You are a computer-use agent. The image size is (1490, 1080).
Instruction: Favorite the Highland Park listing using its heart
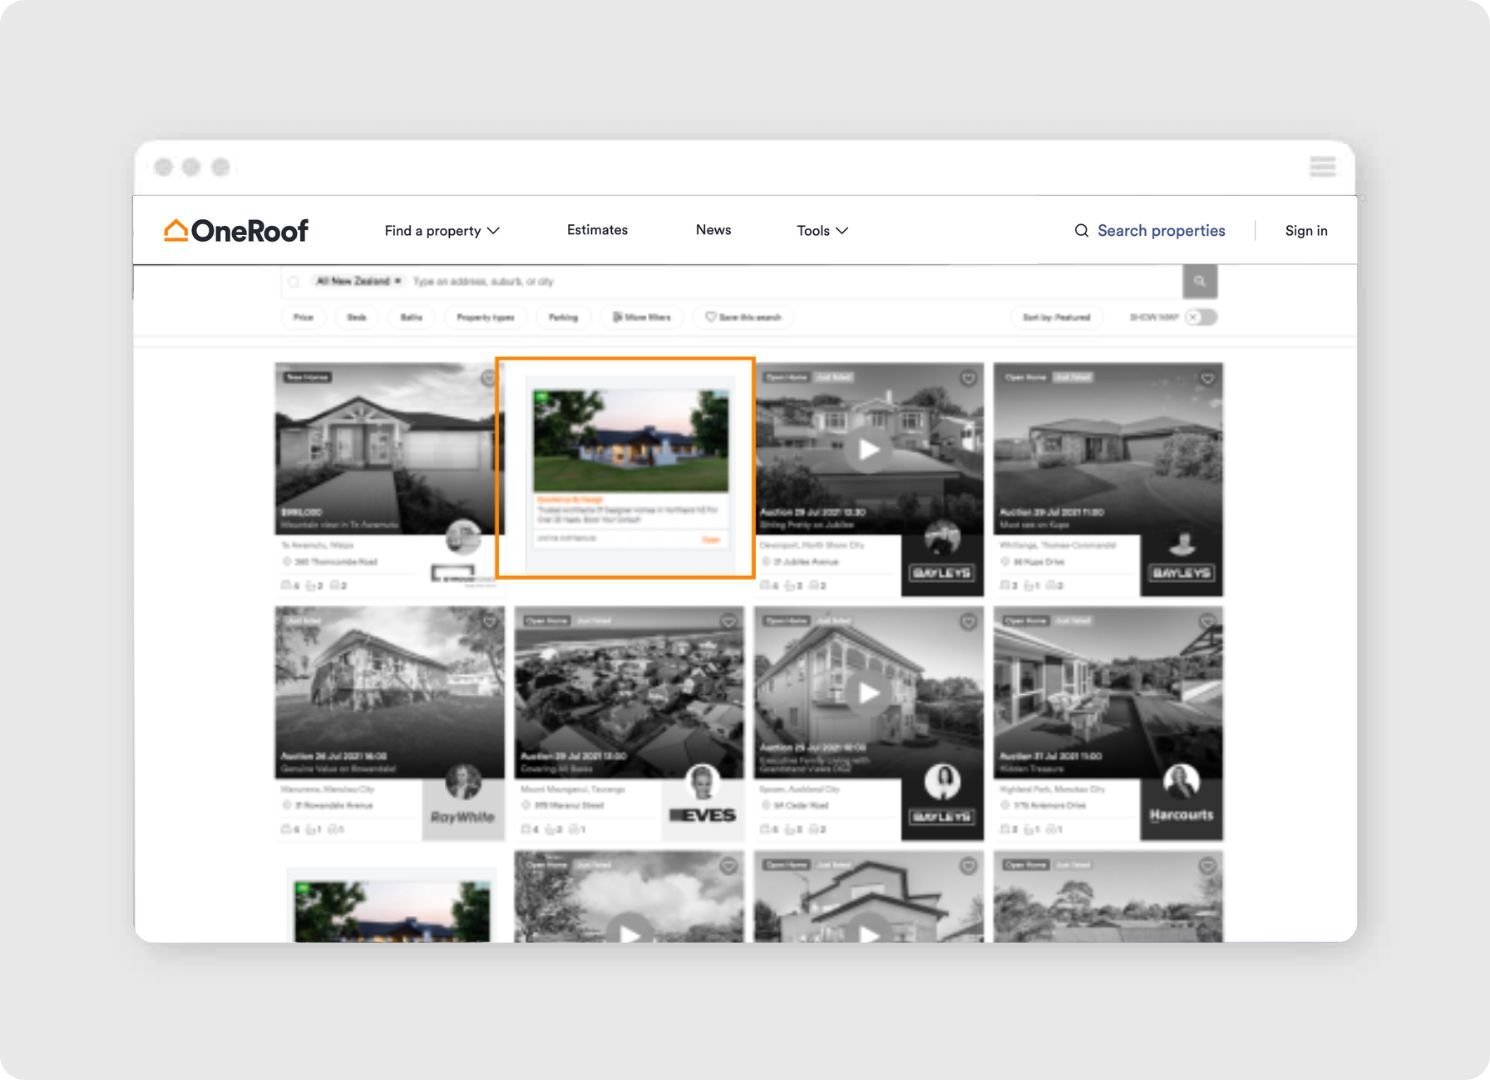point(1206,622)
